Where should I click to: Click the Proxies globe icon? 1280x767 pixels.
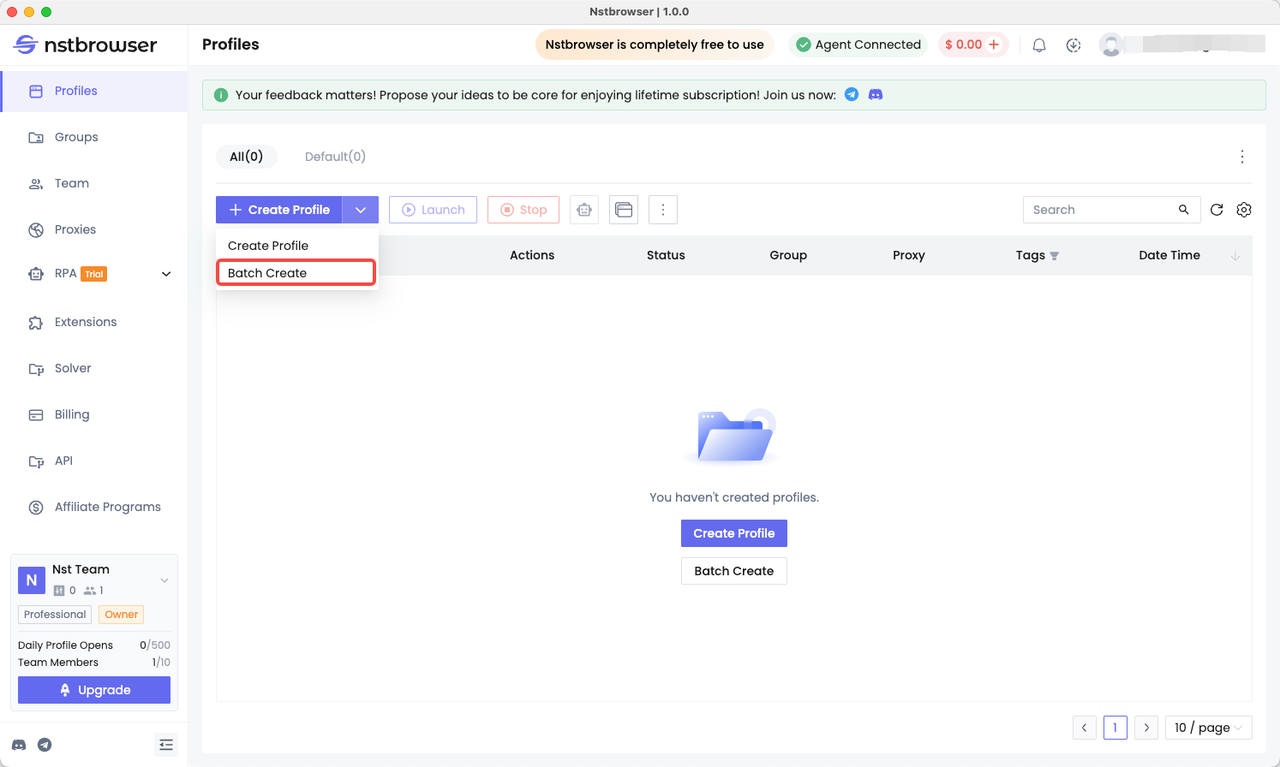click(x=36, y=230)
